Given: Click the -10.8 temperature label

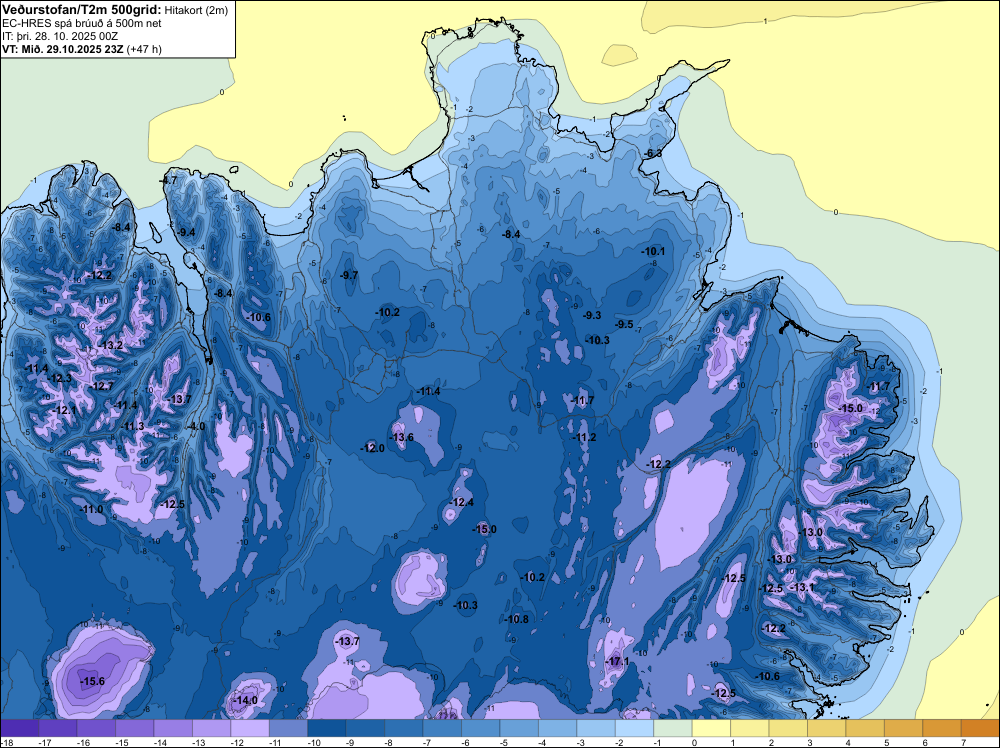Looking at the screenshot, I should click(517, 619).
